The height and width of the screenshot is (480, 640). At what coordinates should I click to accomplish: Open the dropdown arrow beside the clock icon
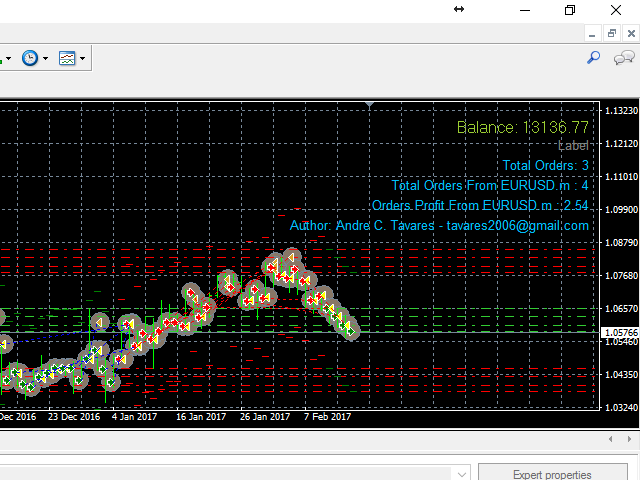tap(45, 59)
